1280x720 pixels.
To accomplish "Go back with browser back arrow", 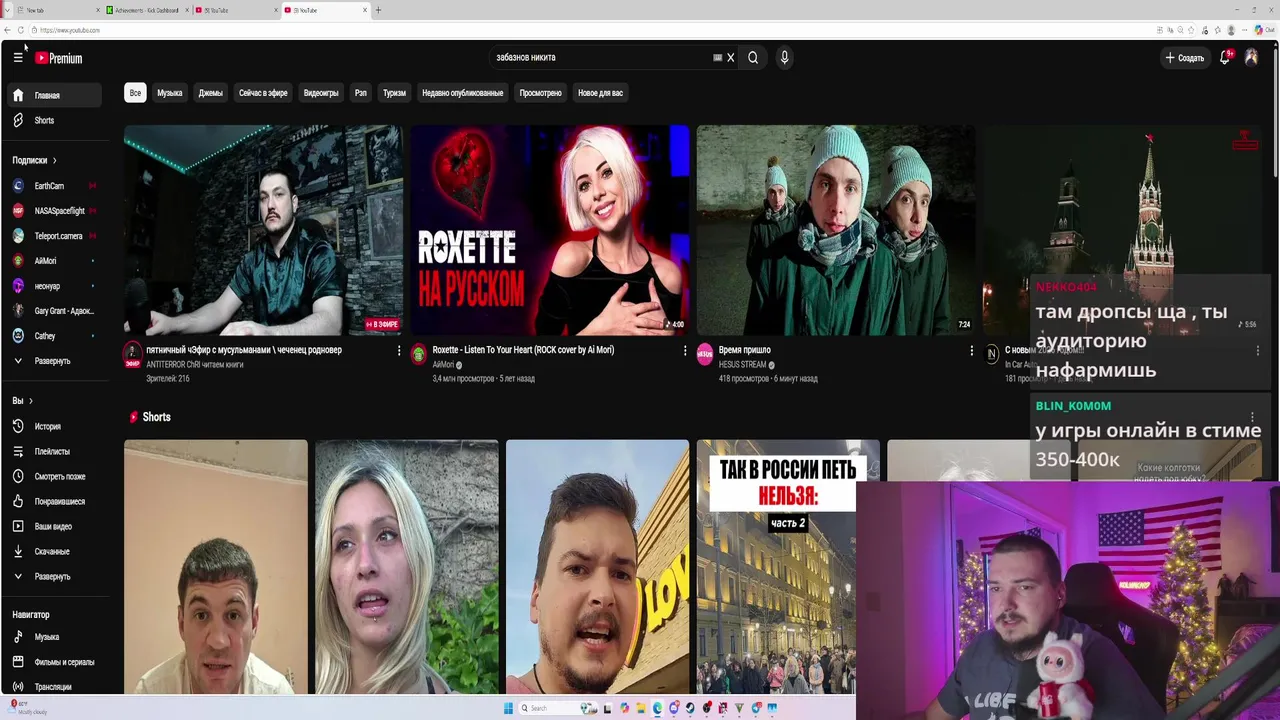I will [7, 30].
